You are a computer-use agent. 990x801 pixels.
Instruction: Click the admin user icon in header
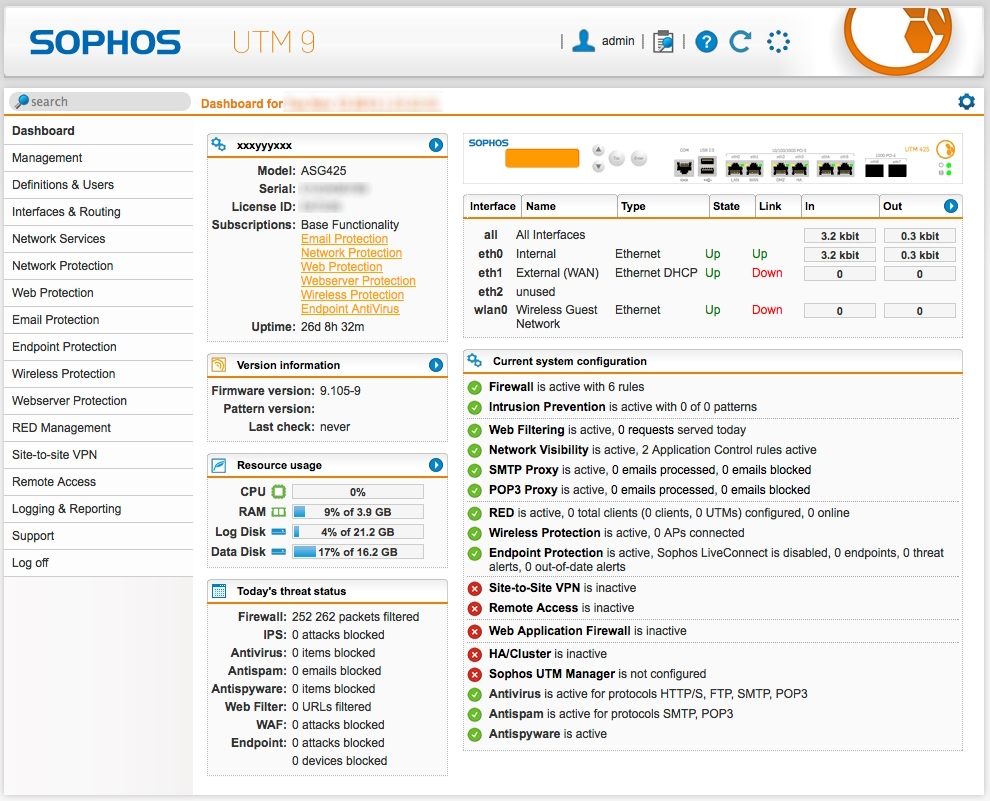pos(584,41)
